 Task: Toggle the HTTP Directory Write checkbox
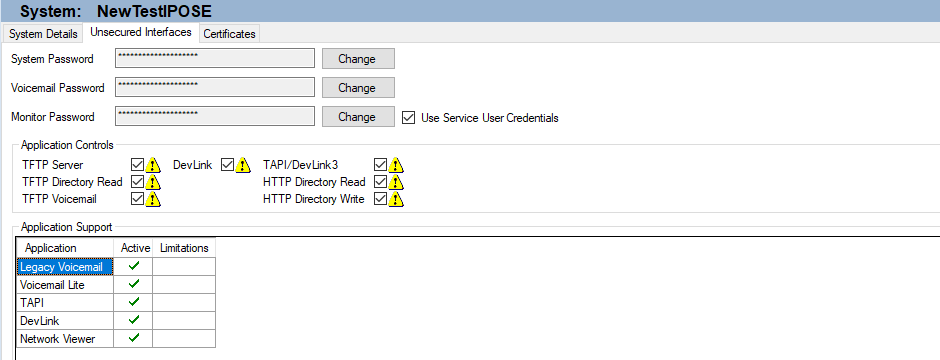380,199
